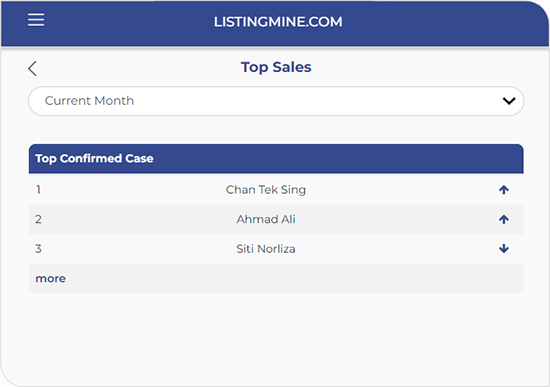Select the Ahmad Ali name
Screen dimensions: 550x387
coord(266,219)
